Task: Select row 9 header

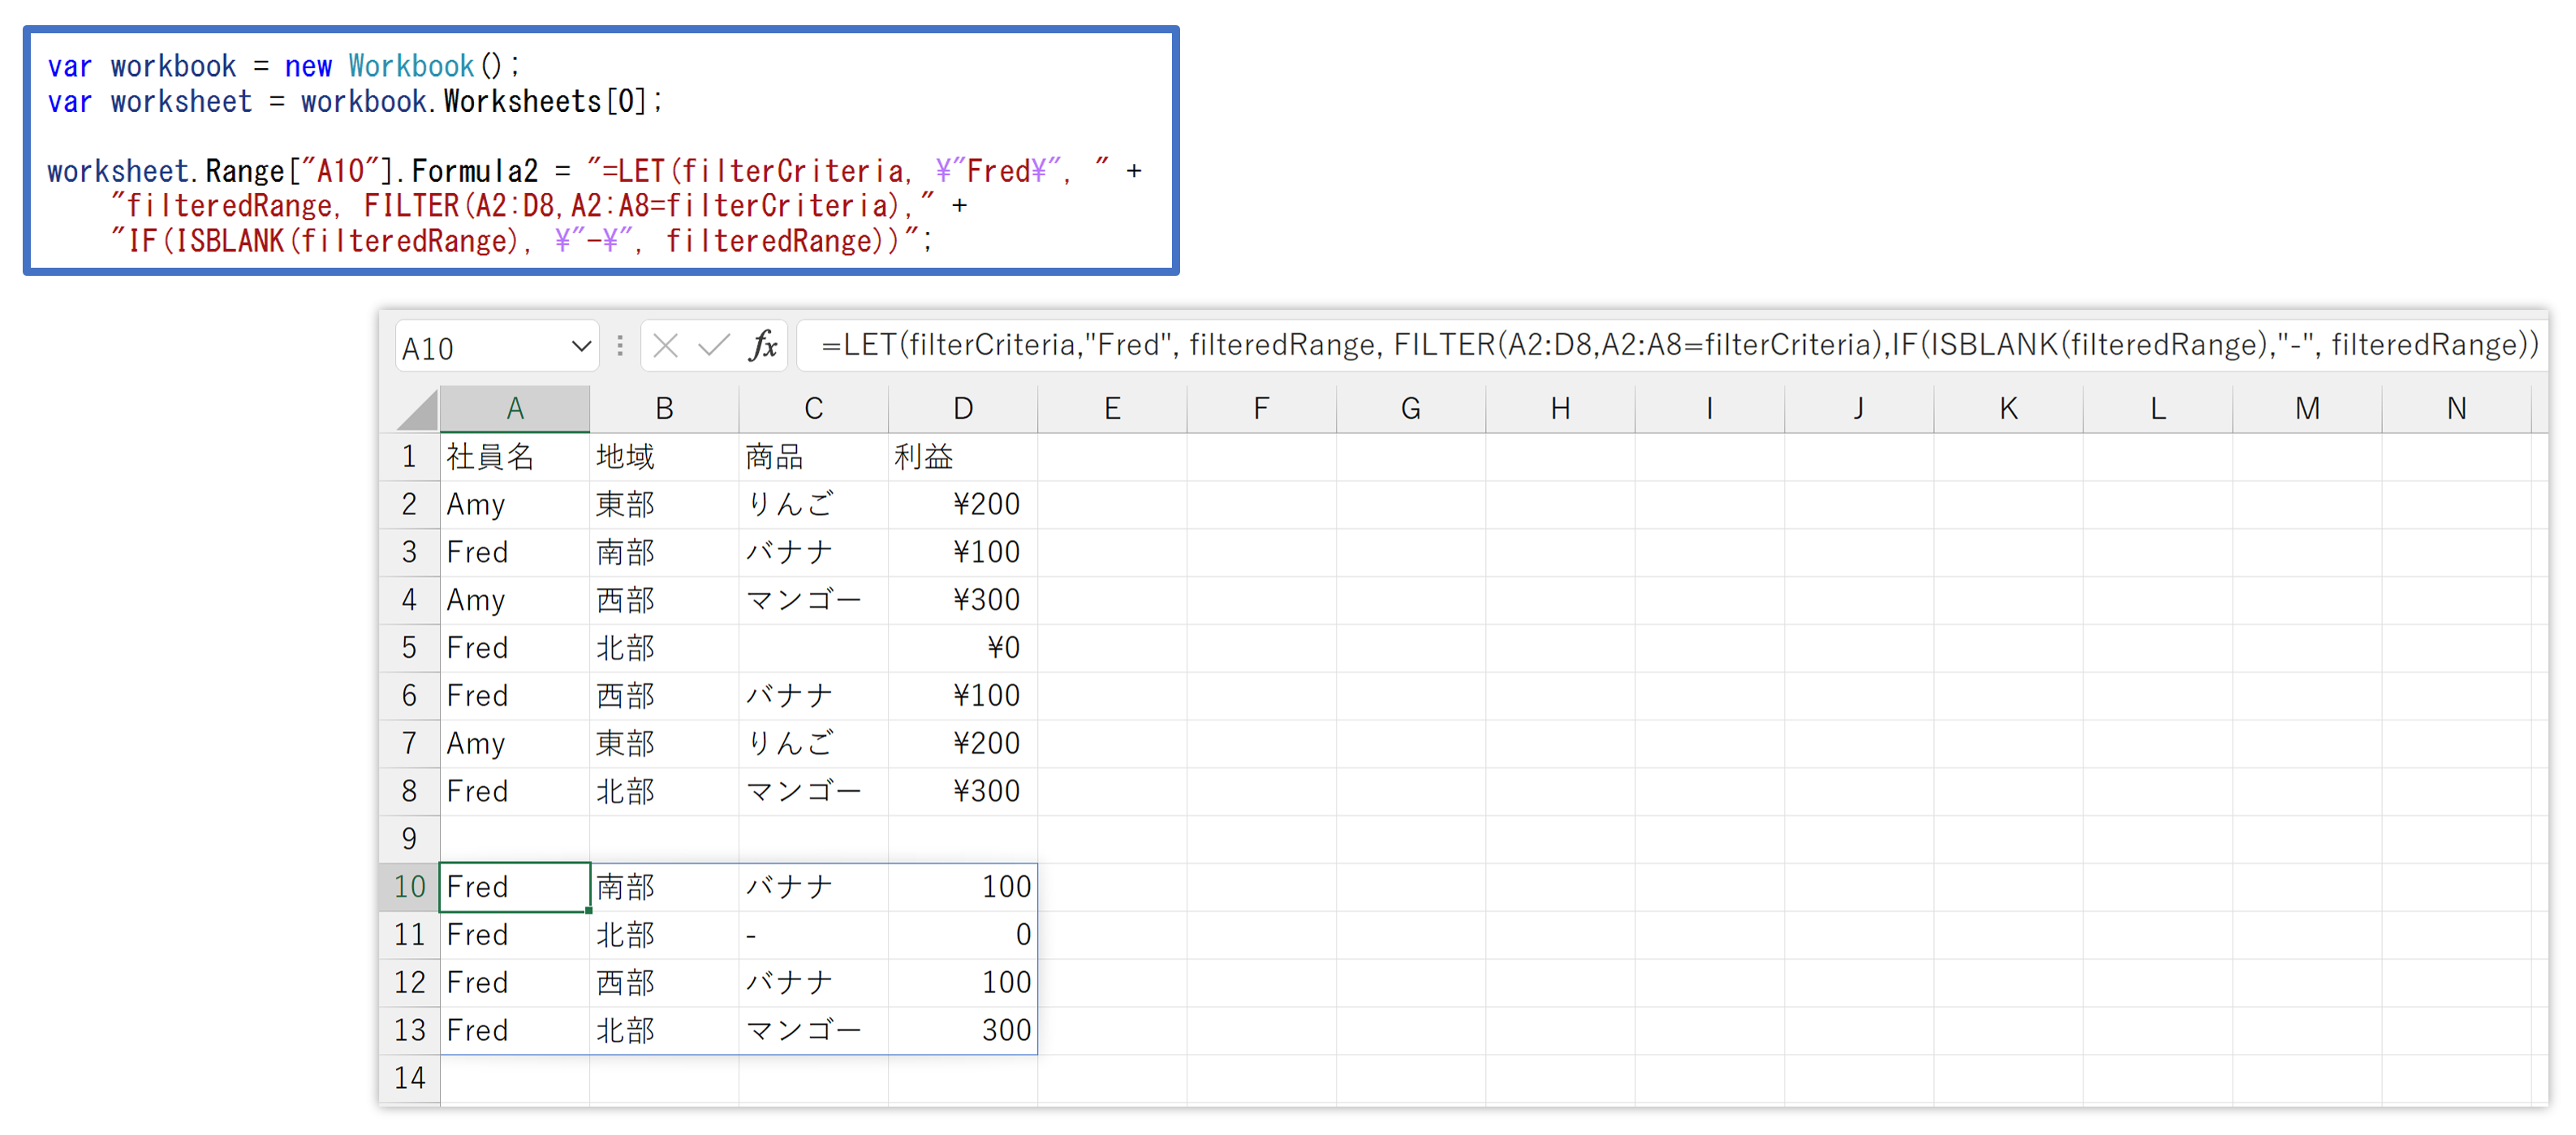Action: point(409,839)
